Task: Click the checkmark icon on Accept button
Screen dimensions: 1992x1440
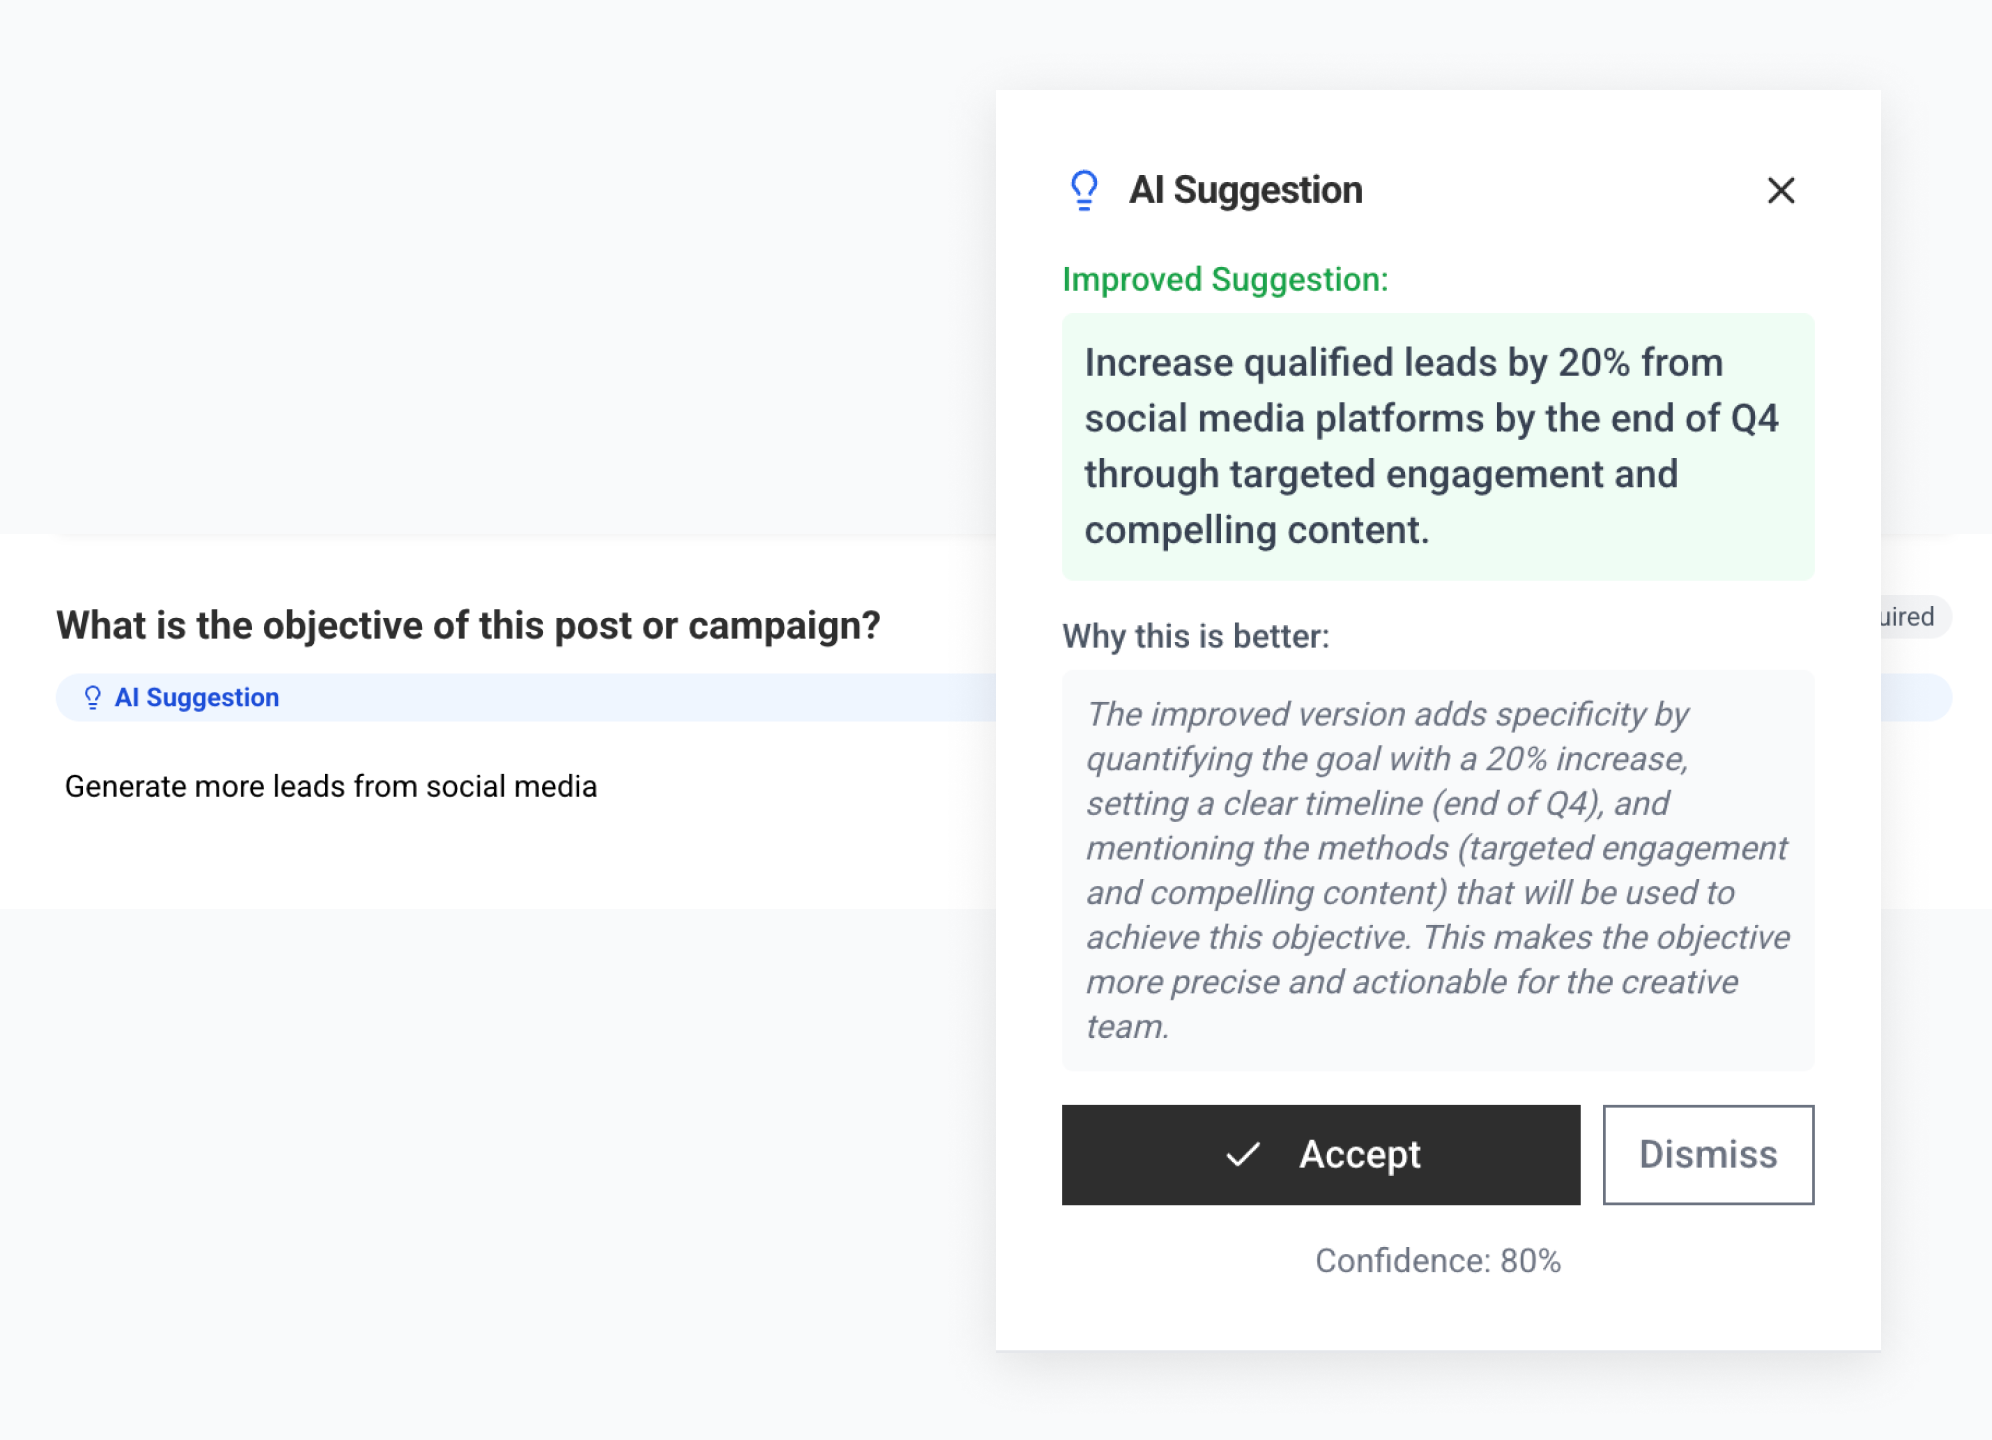Action: click(1242, 1155)
